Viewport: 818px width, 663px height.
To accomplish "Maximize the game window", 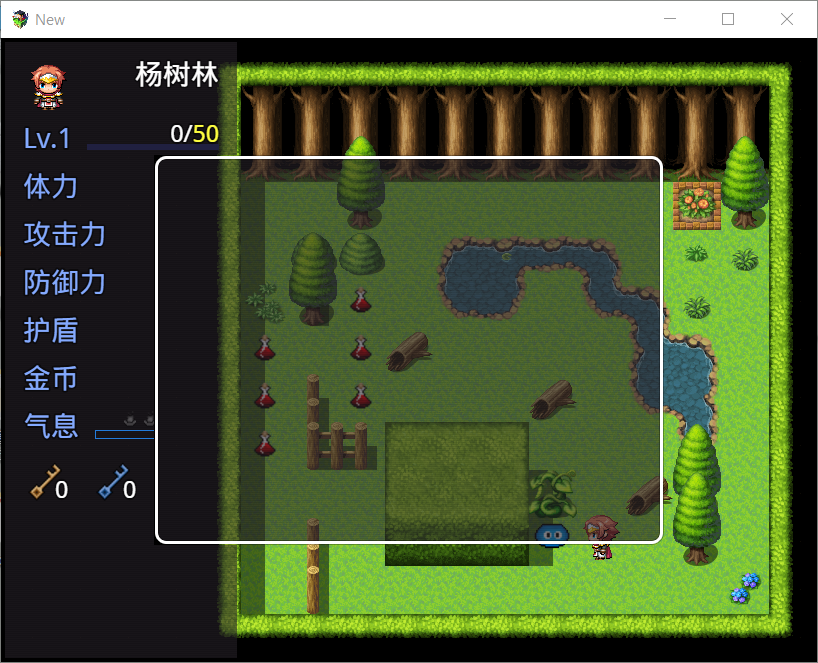I will 728,19.
